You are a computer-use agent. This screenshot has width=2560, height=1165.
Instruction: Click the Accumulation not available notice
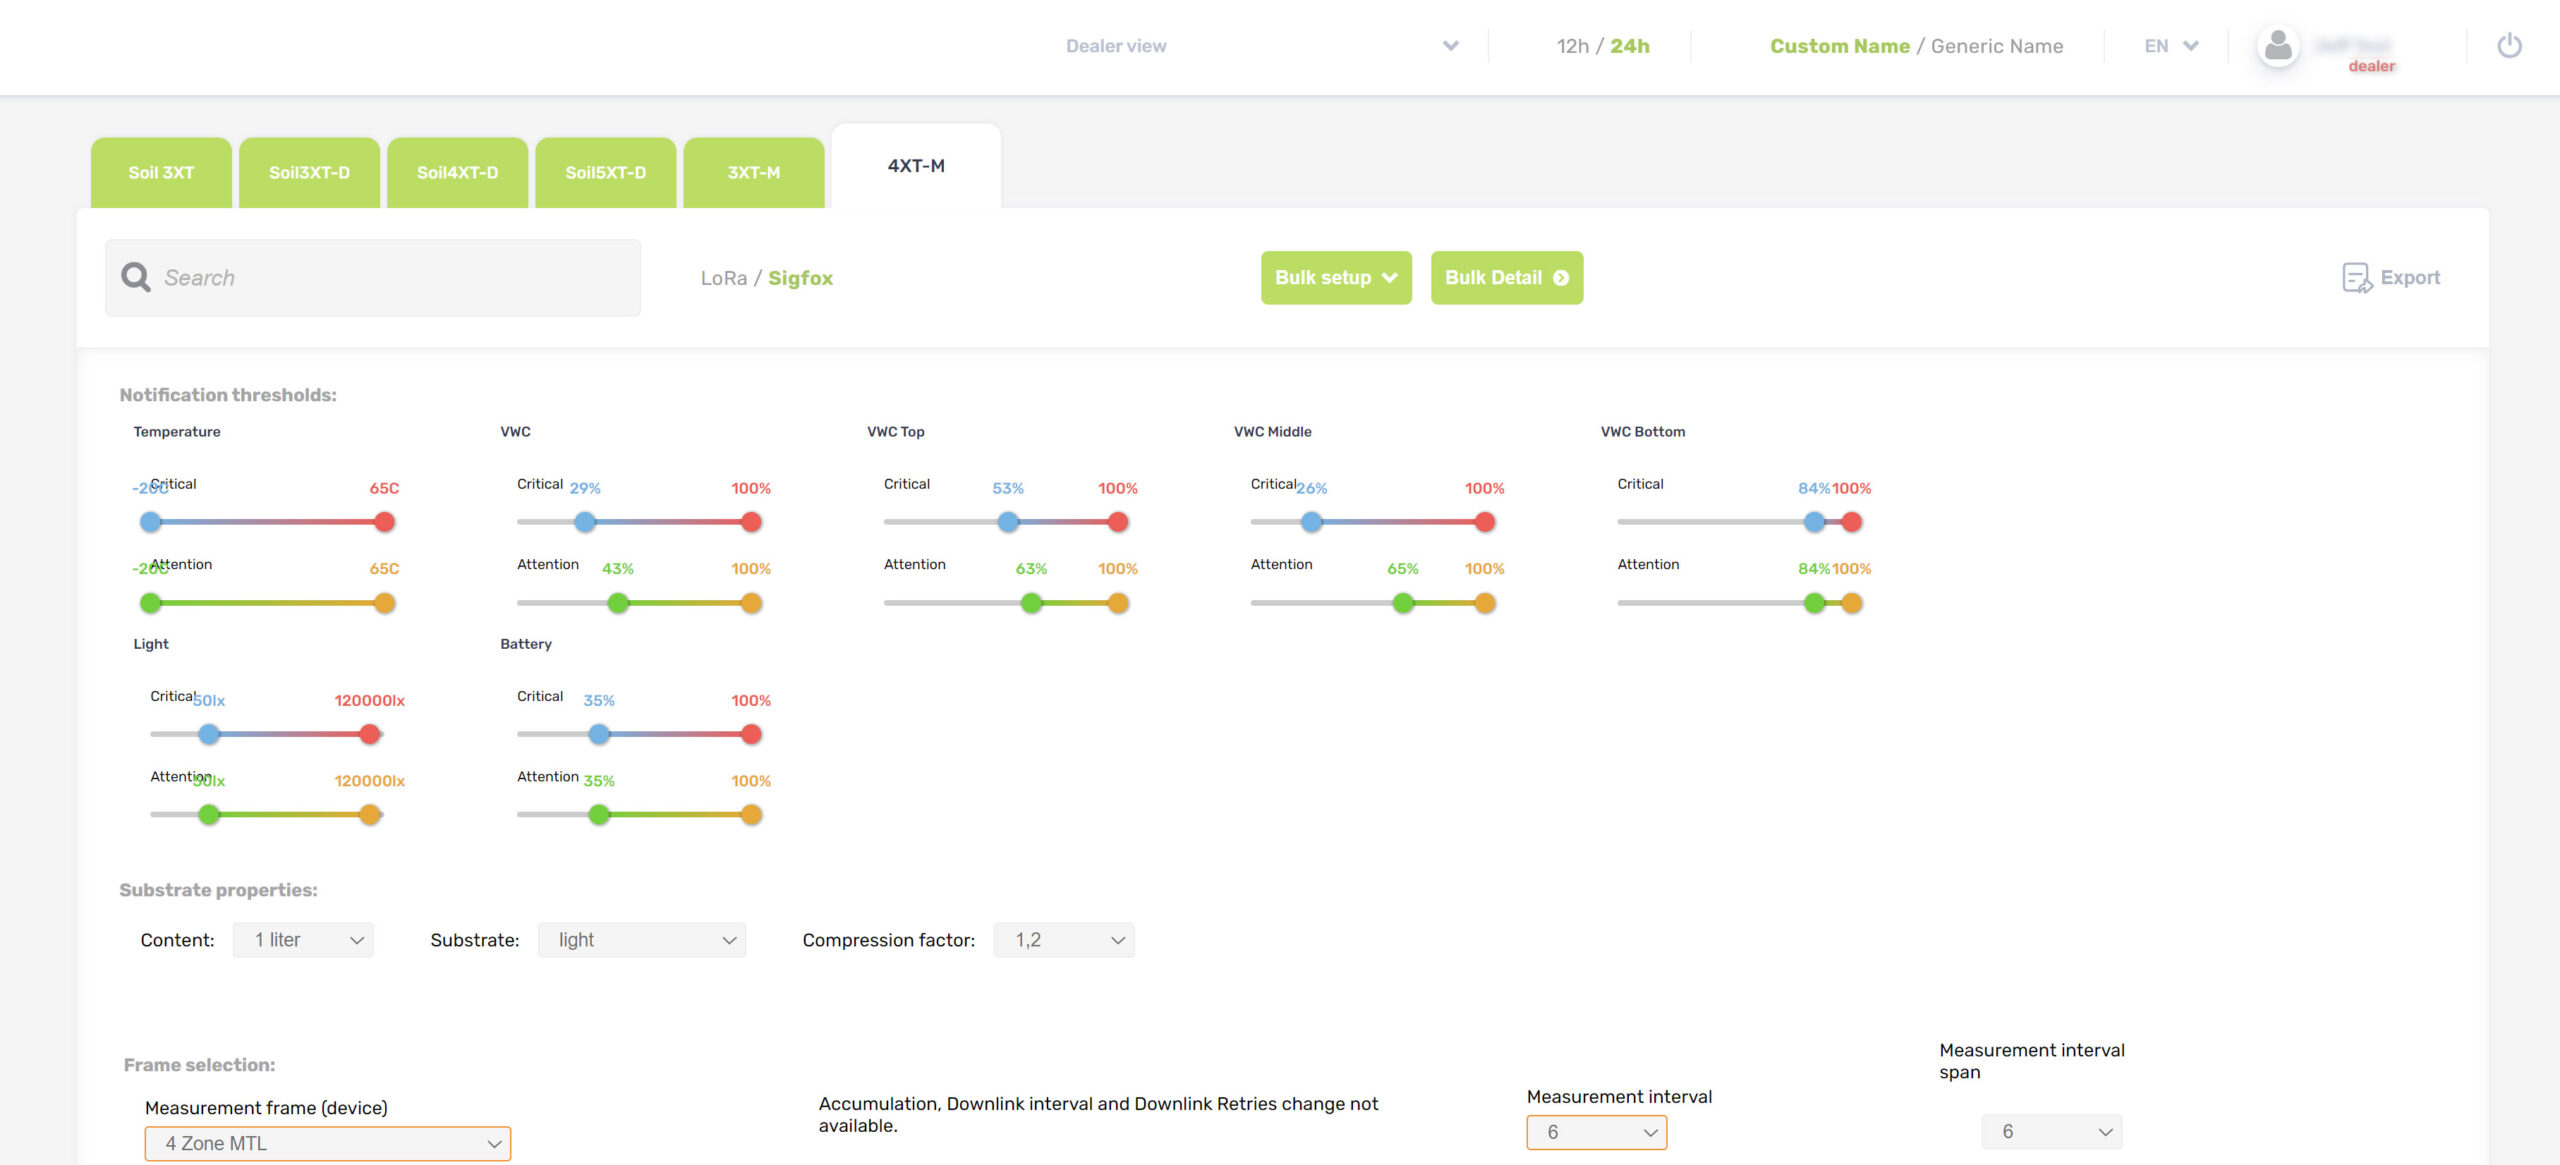1098,1114
